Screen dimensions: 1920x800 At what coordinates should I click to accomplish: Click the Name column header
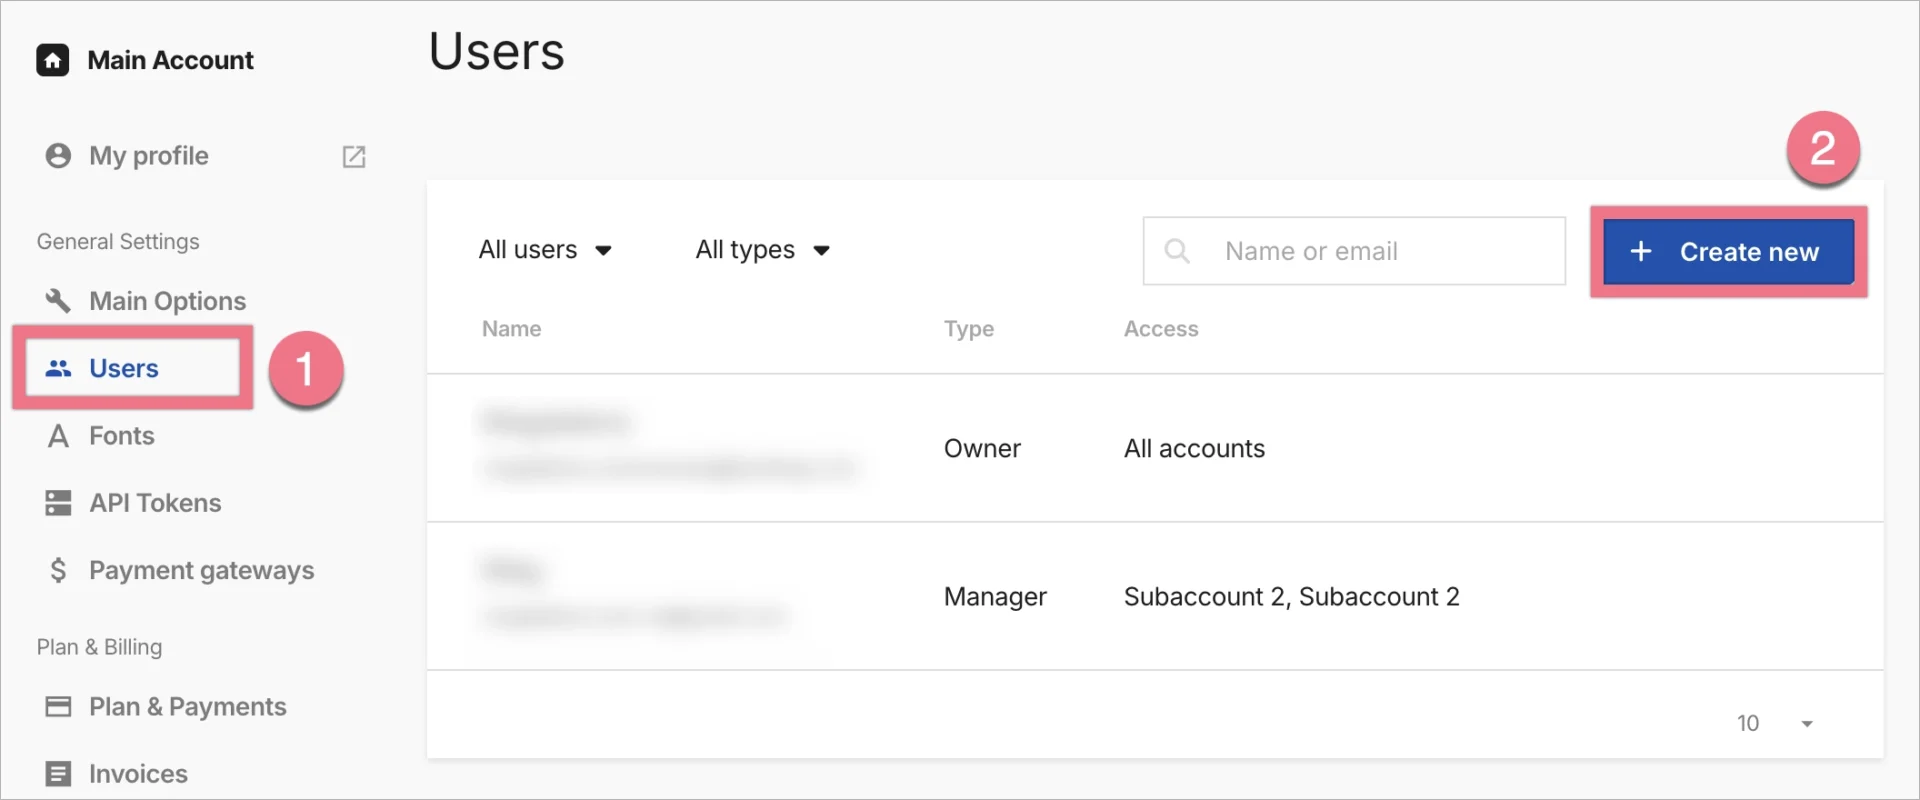tap(511, 329)
